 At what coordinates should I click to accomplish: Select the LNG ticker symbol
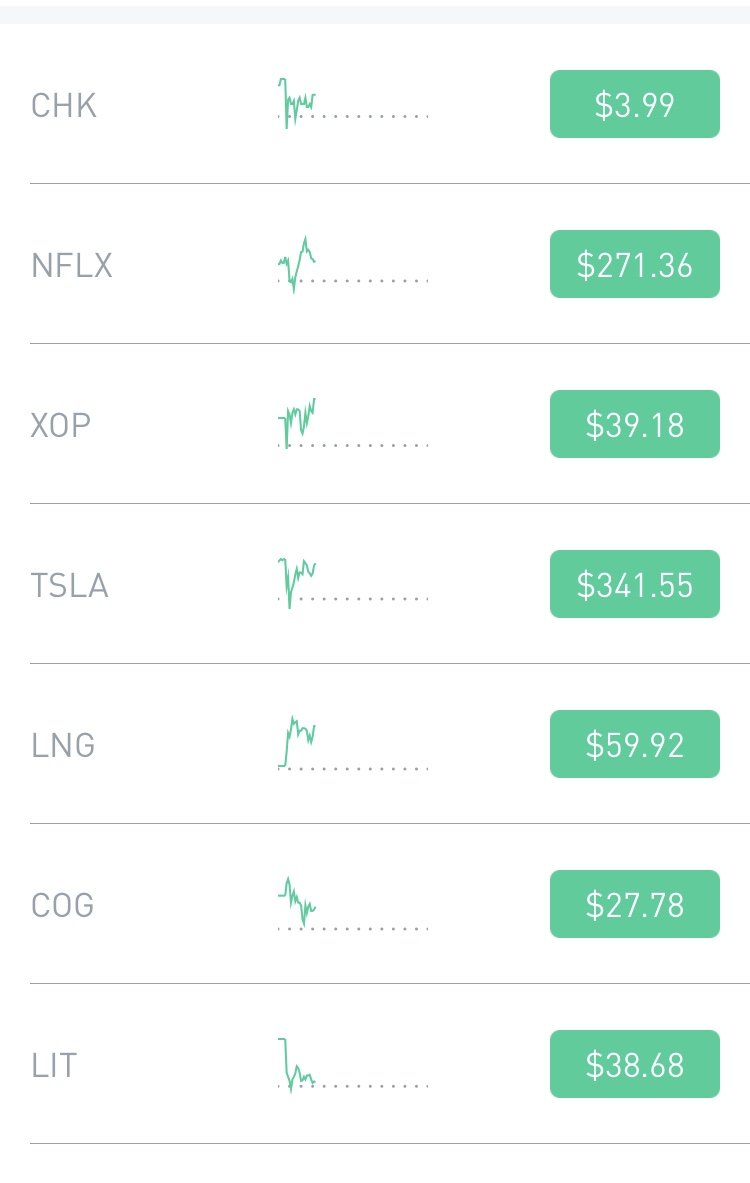[x=63, y=745]
